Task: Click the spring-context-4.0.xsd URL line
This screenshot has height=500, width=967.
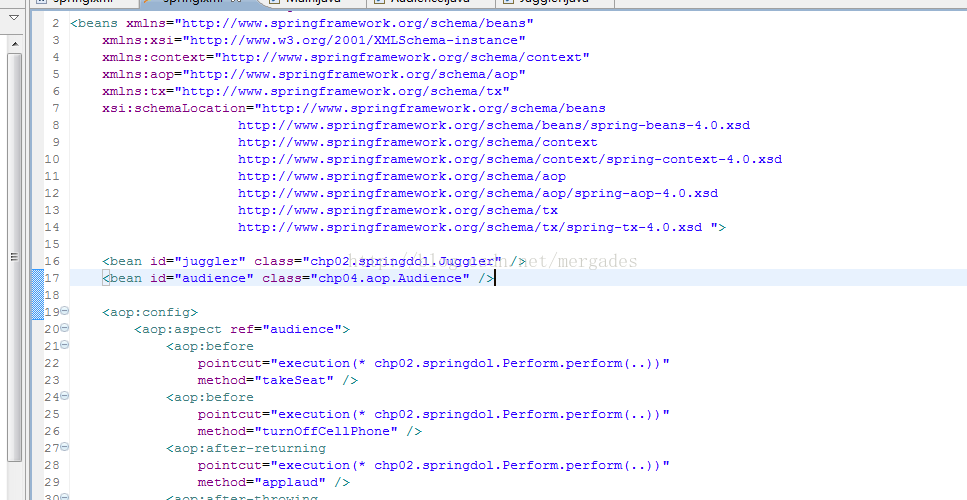Action: [x=510, y=159]
